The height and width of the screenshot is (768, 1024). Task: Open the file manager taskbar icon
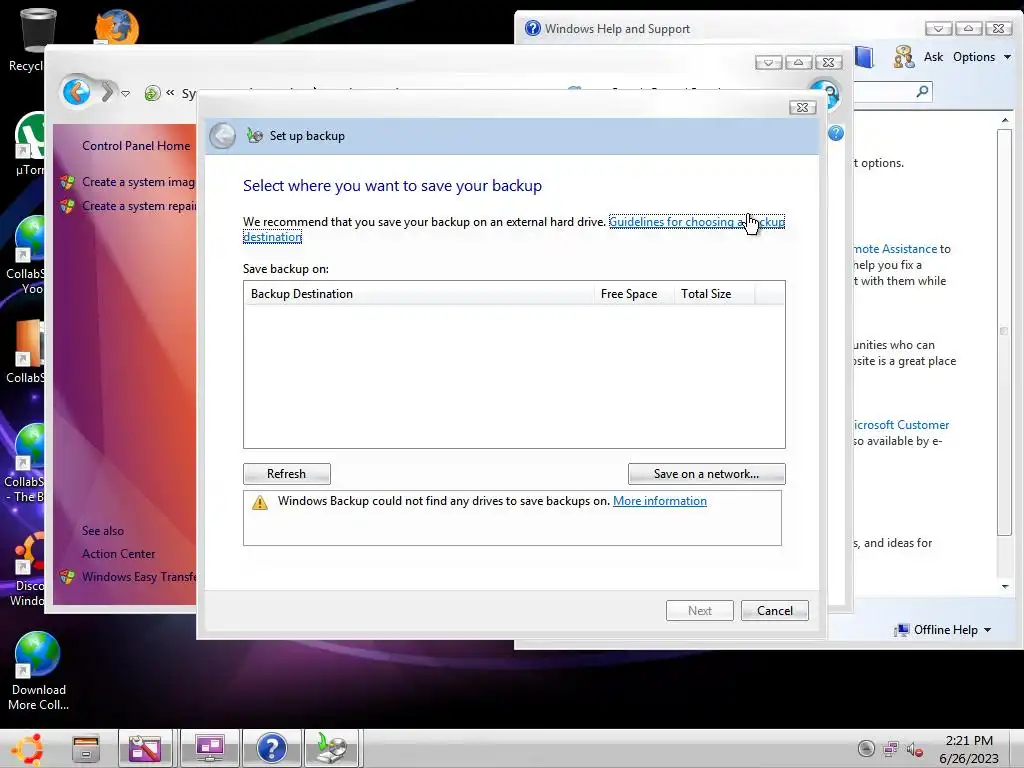(x=86, y=748)
